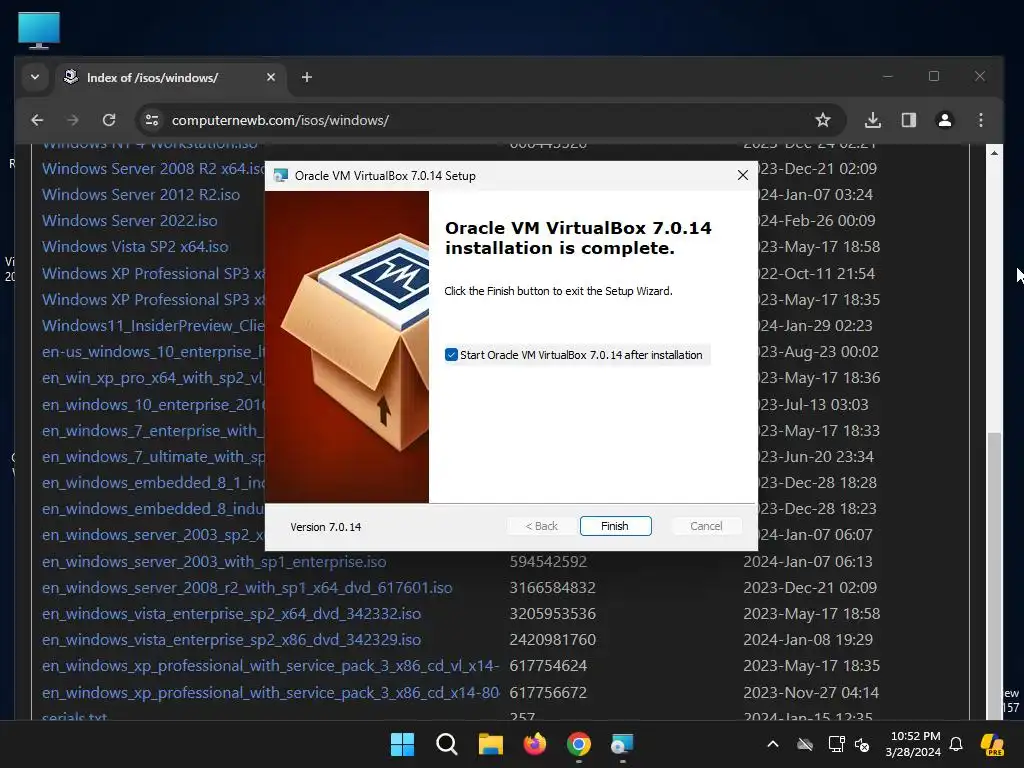Click muted volume tray icon
The image size is (1024, 768).
coord(862,744)
